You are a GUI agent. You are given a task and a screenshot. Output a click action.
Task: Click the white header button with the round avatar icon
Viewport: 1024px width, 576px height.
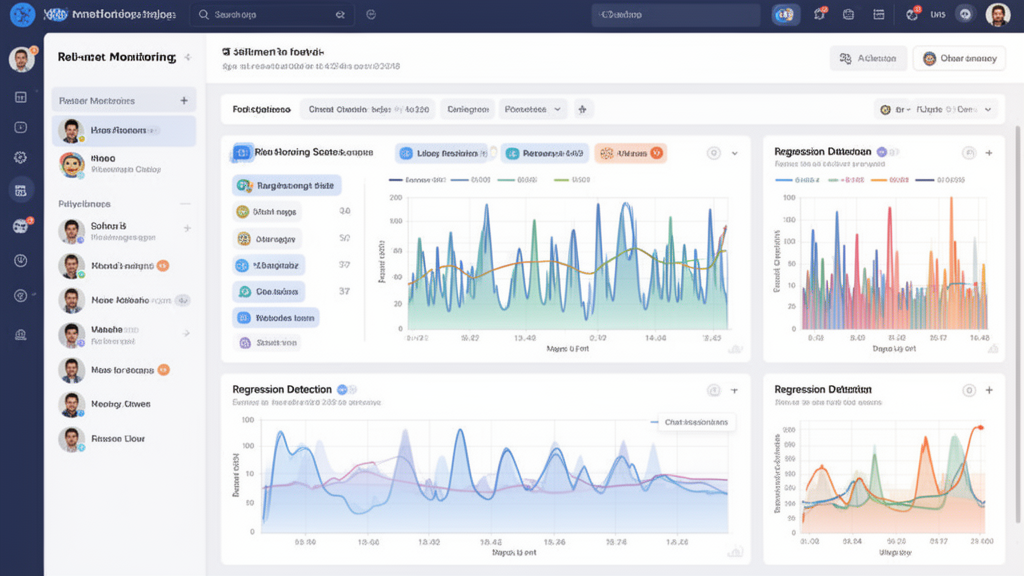point(959,58)
